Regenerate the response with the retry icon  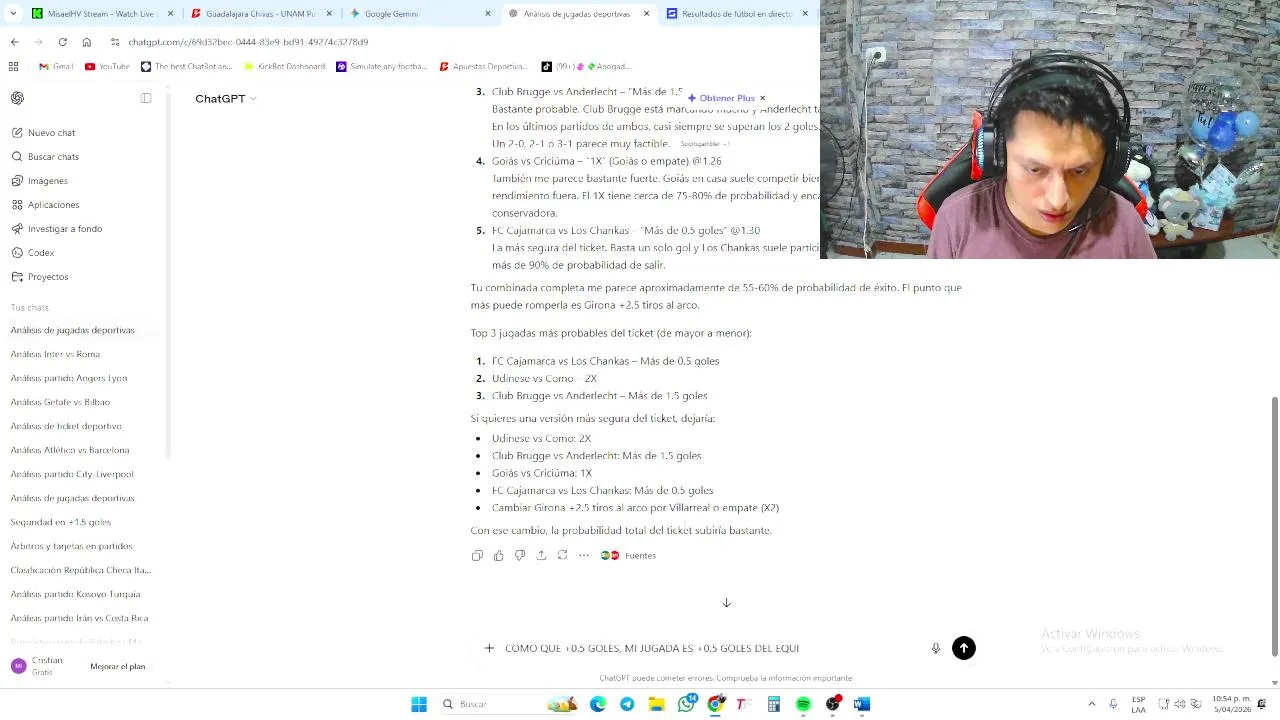coord(562,555)
